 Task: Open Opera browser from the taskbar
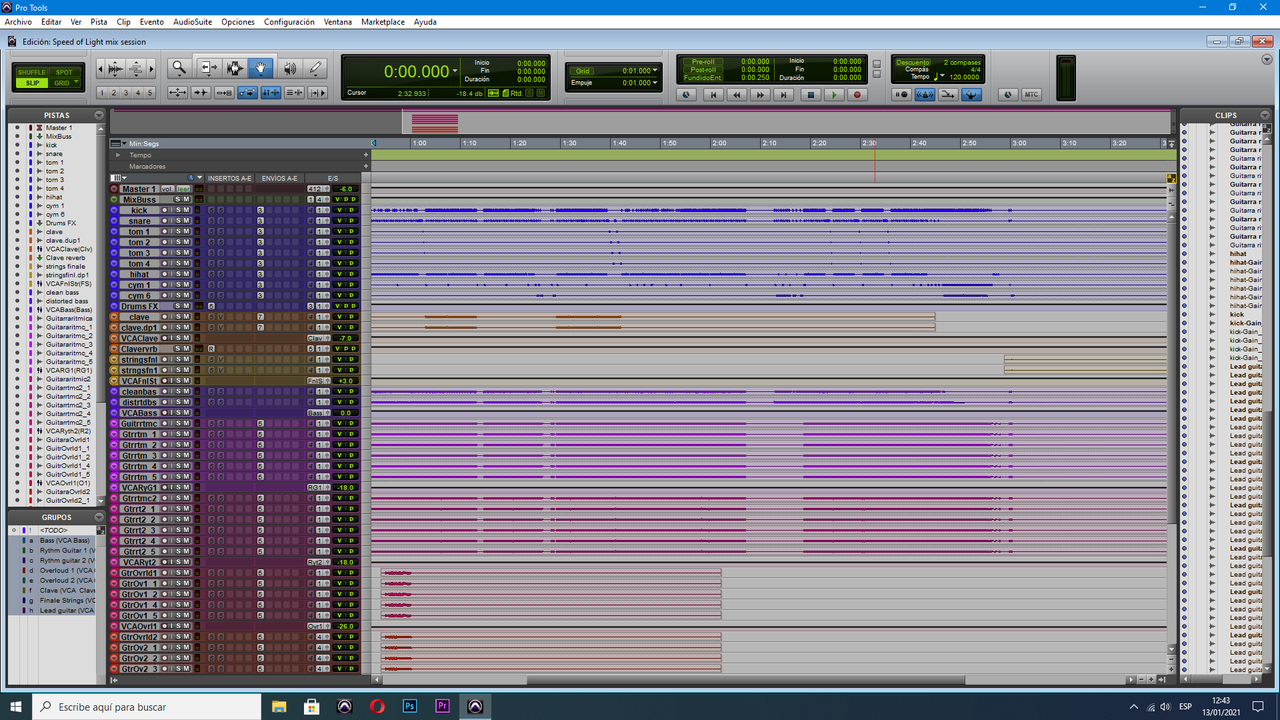point(377,706)
